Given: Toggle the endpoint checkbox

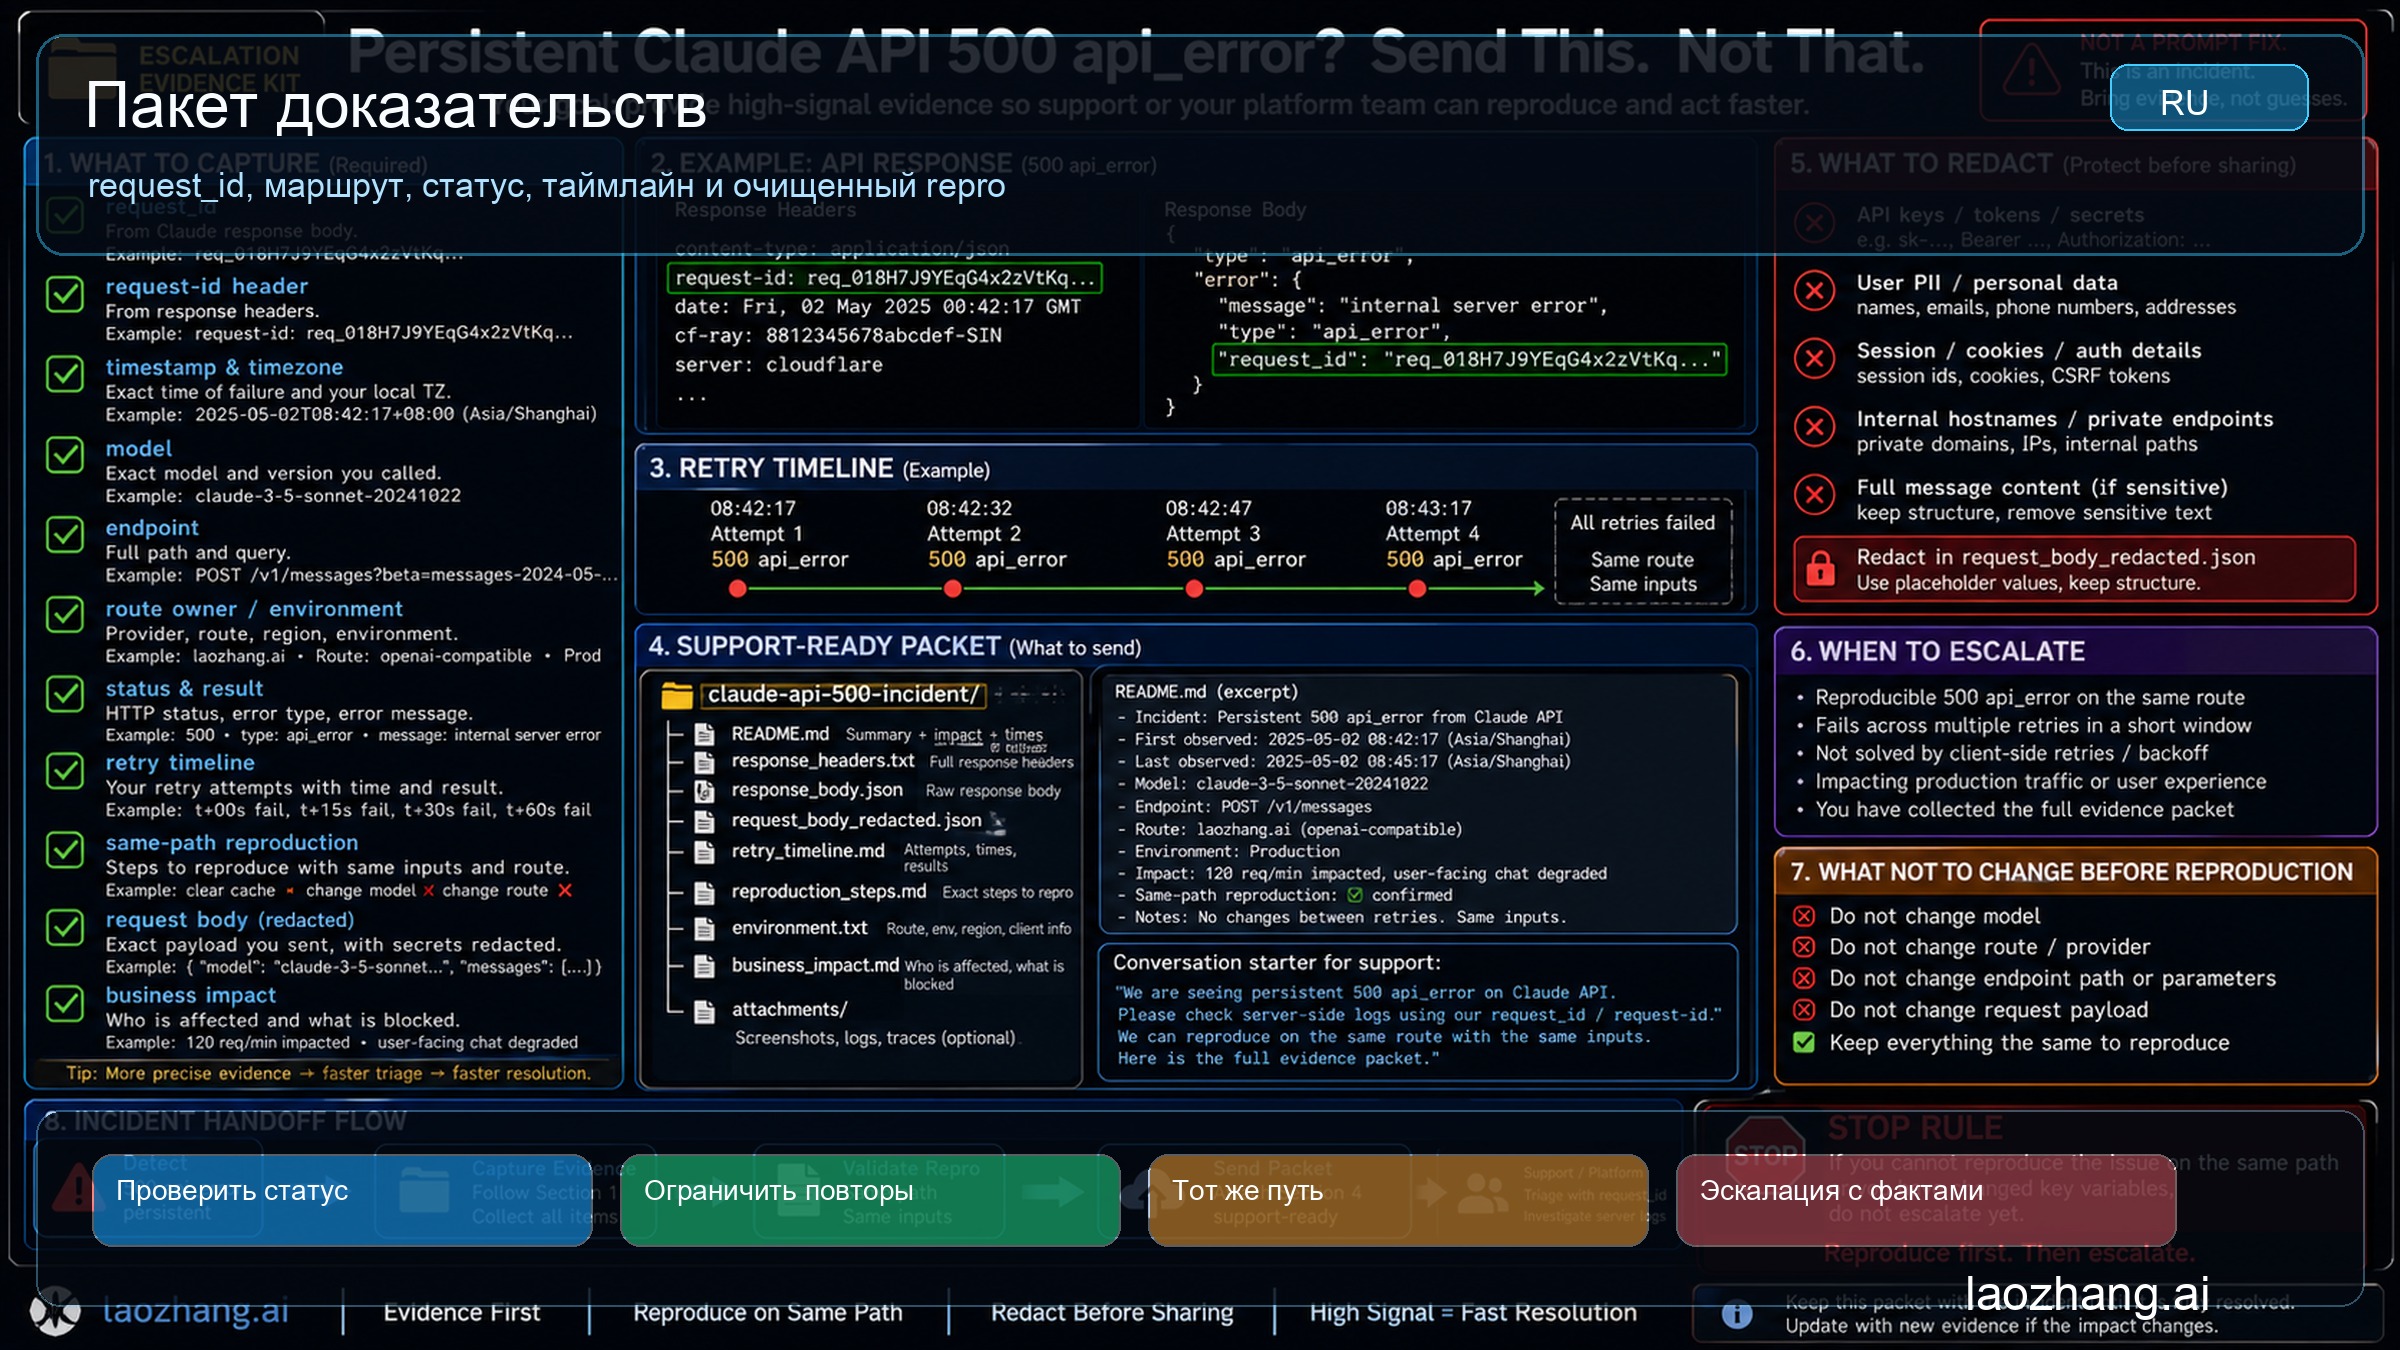Looking at the screenshot, I should (65, 535).
